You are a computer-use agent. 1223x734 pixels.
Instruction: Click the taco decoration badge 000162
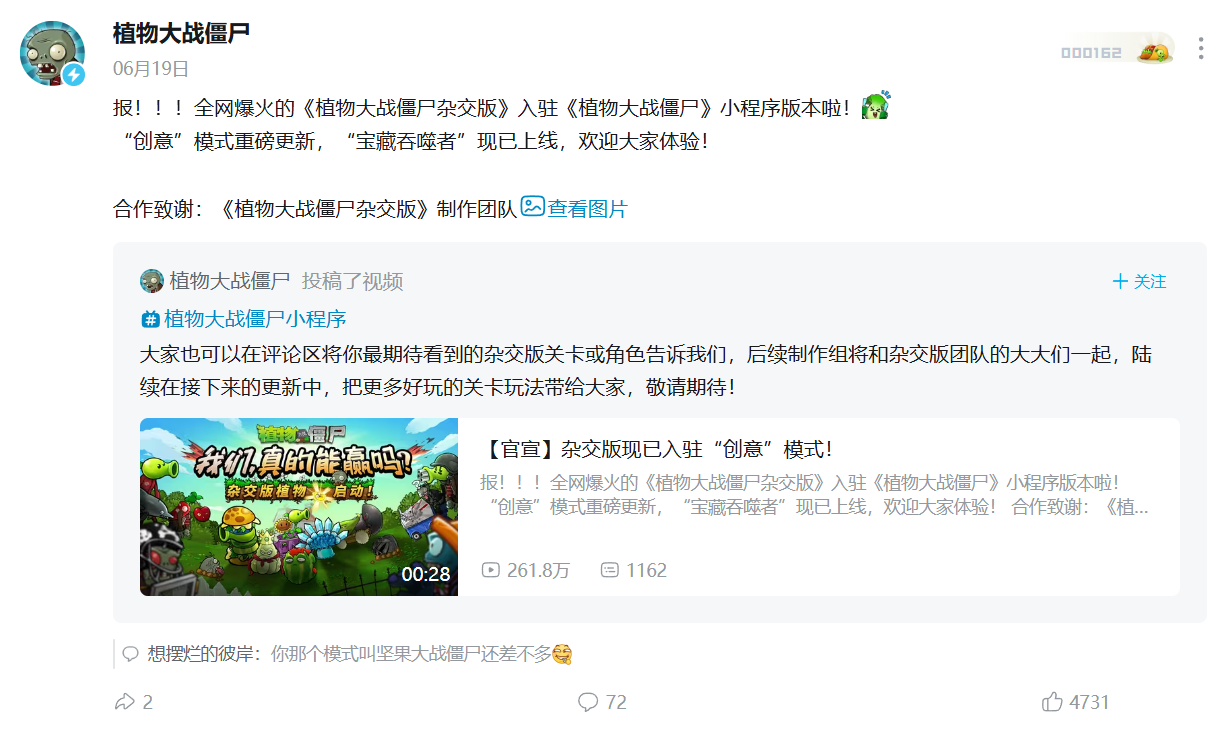[x=1117, y=50]
